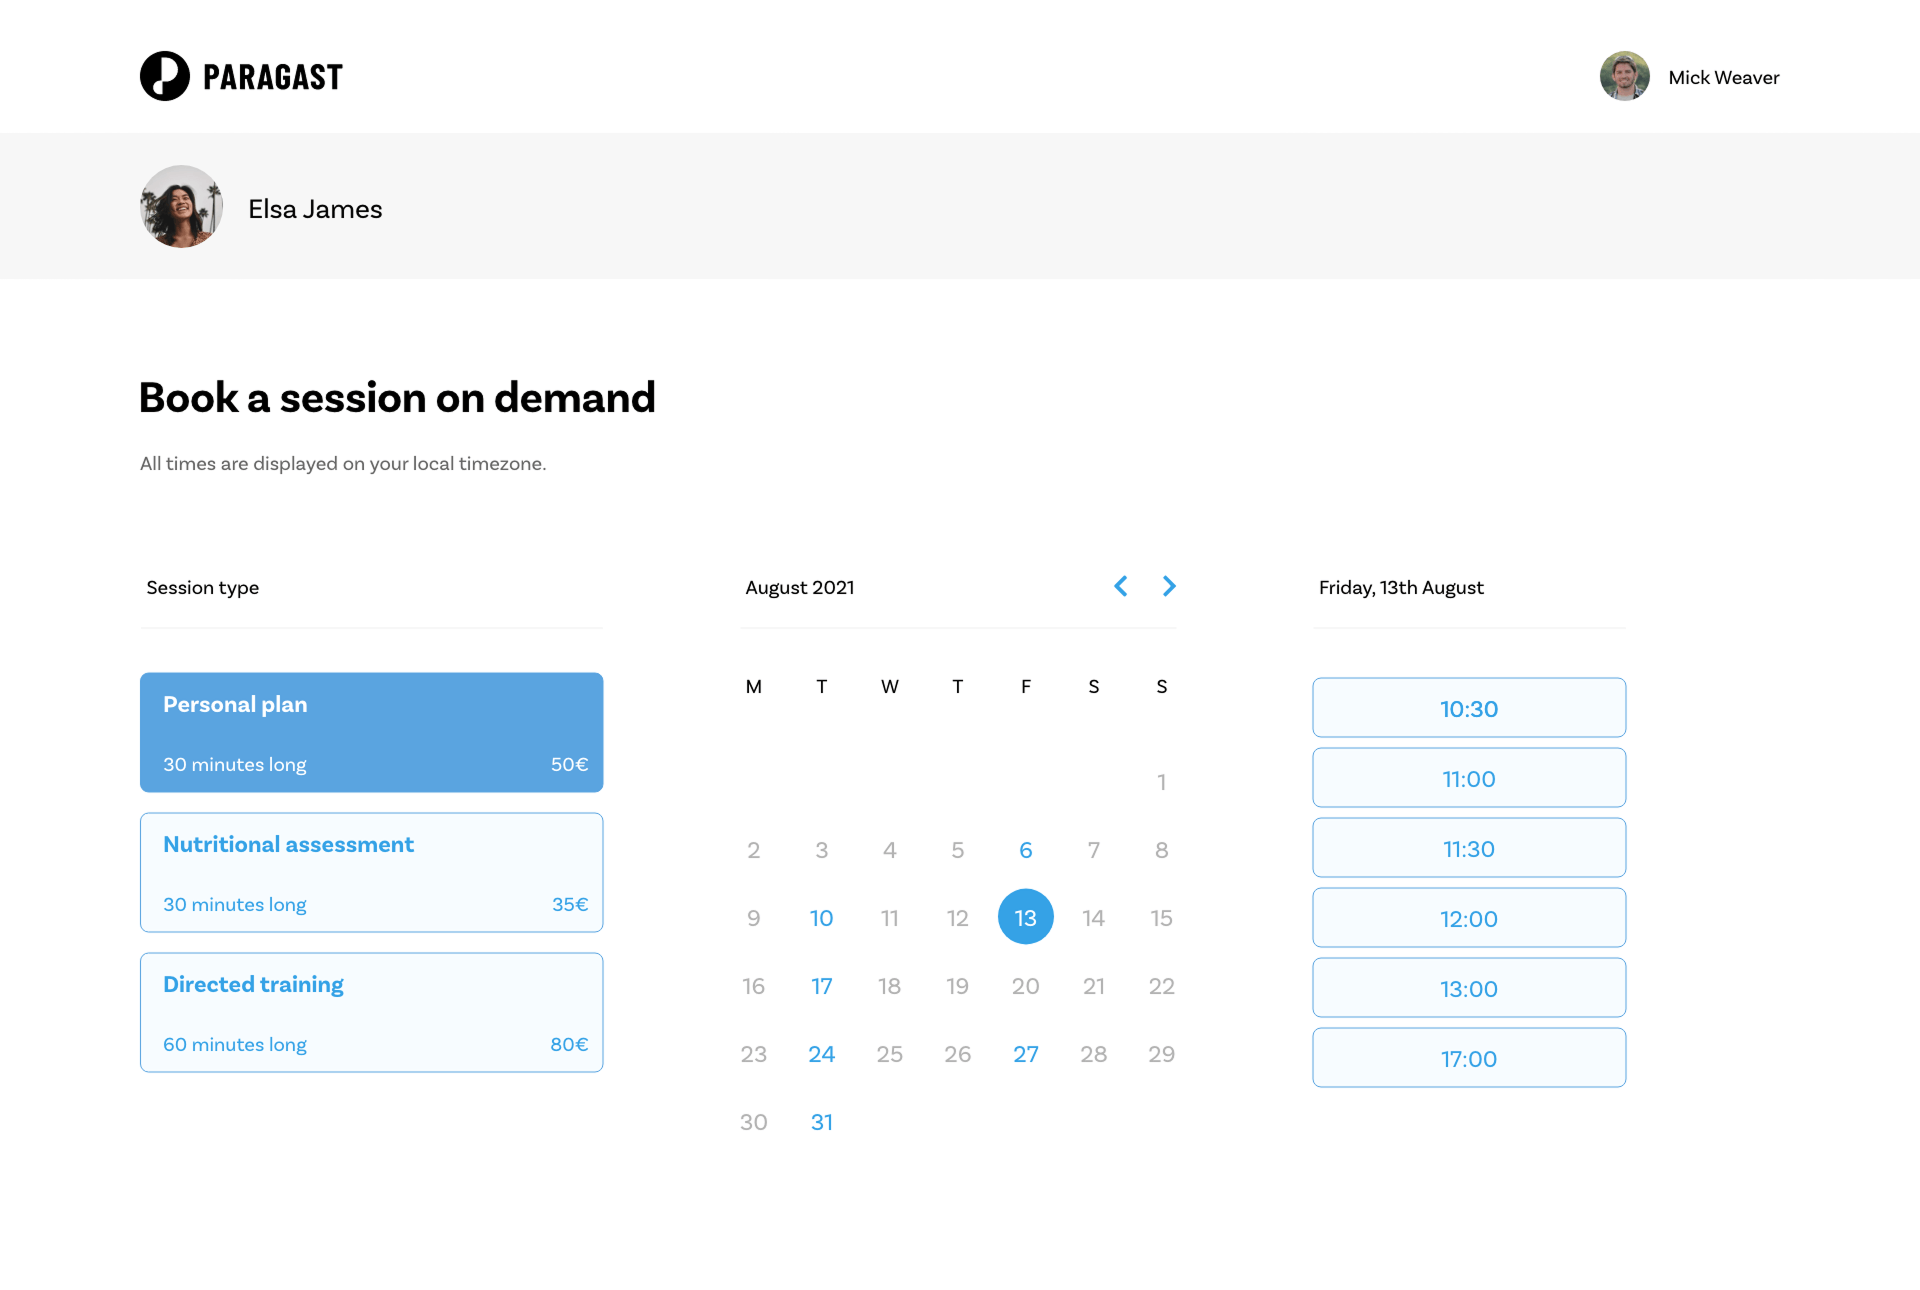
Task: Select the Nutritional assessment session type
Action: 371,871
